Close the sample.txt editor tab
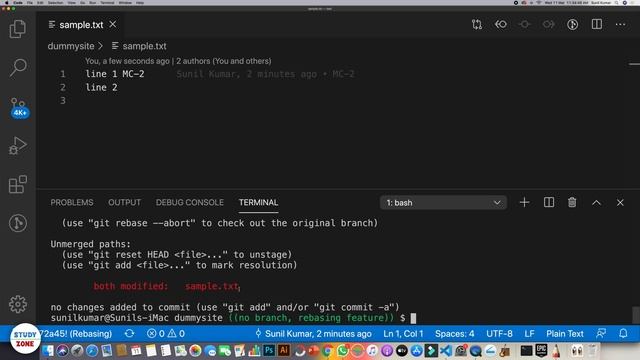 (x=113, y=24)
